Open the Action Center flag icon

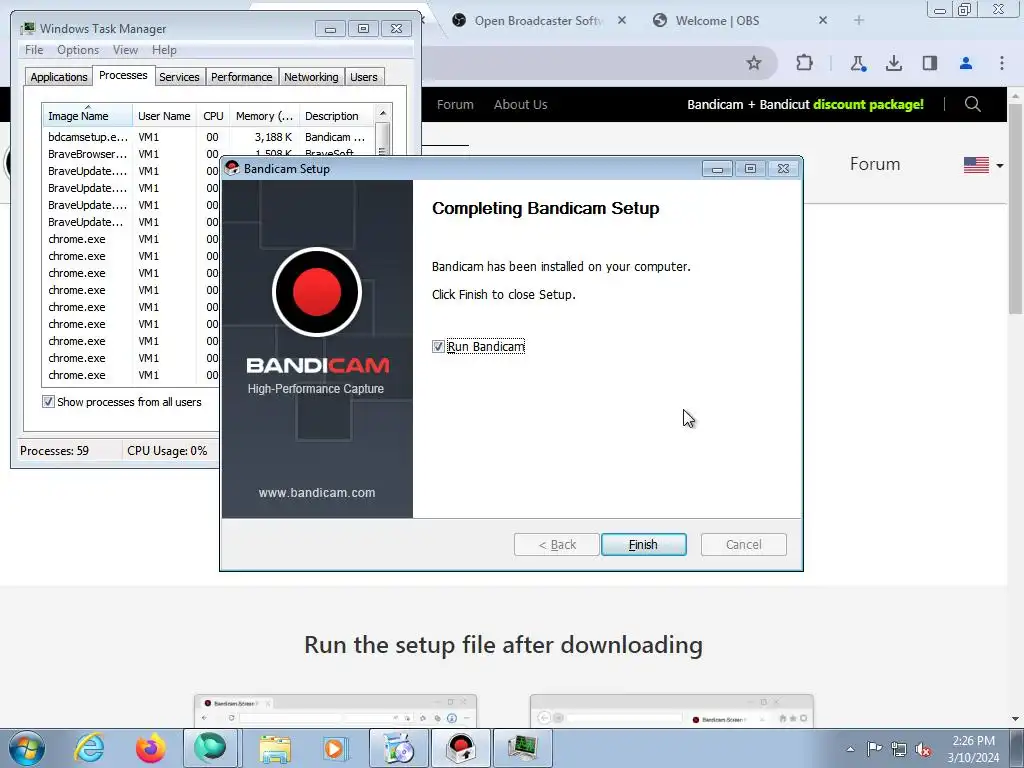(x=874, y=748)
